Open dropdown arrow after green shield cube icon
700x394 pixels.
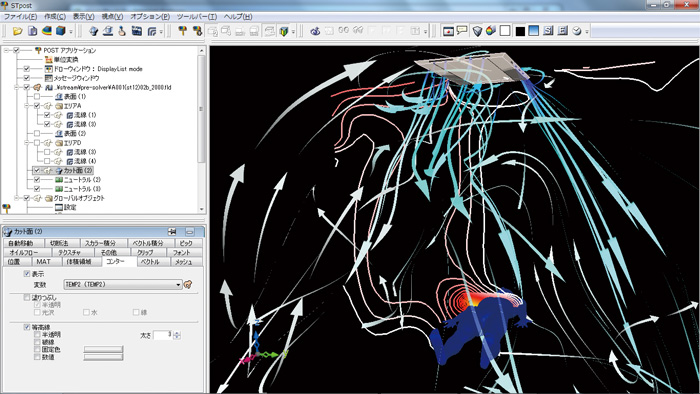pos(293,31)
